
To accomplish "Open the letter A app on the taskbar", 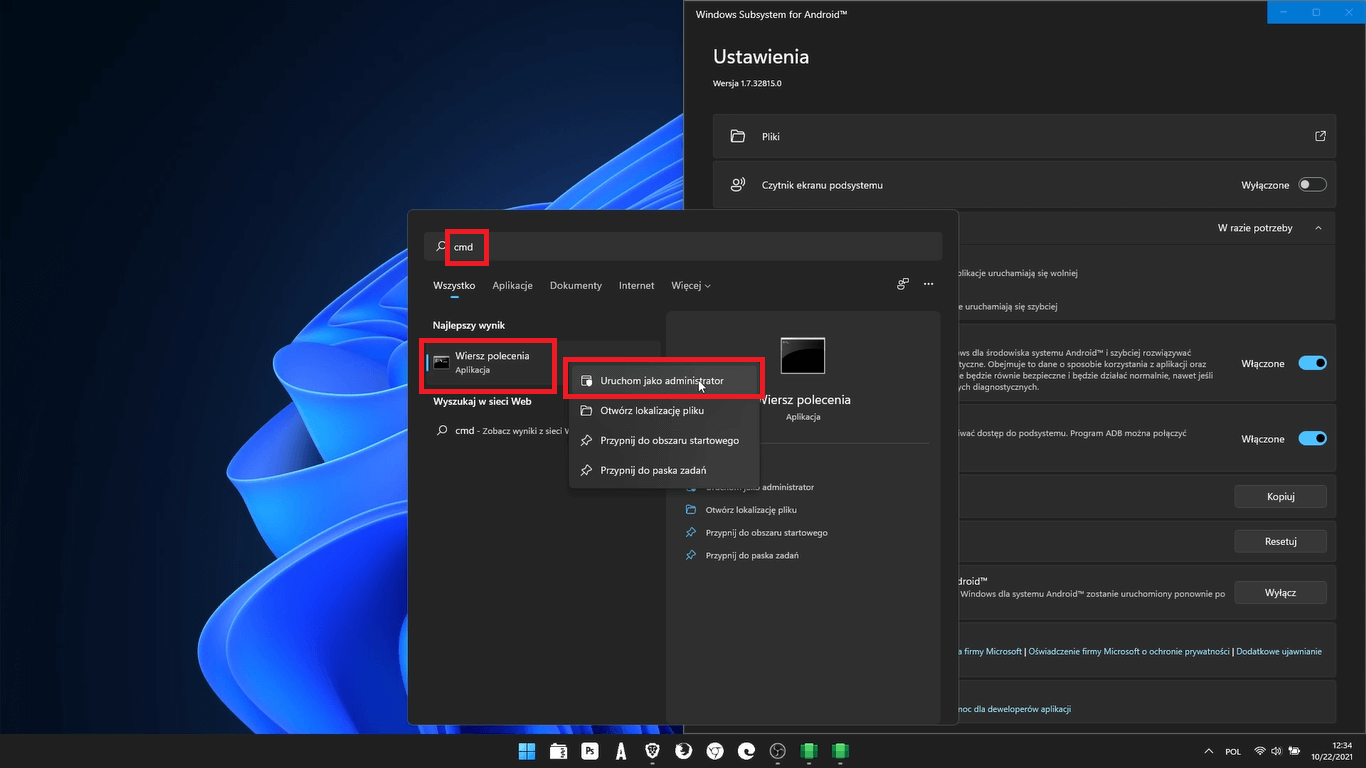I will [x=621, y=751].
